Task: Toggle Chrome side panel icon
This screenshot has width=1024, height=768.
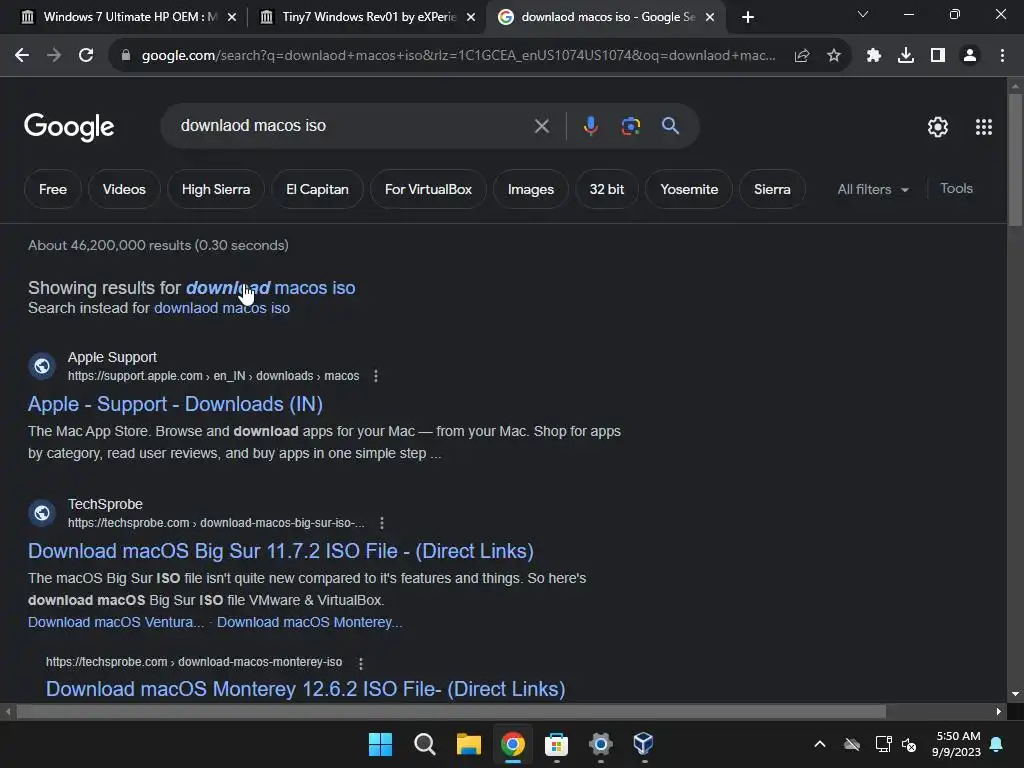Action: click(x=938, y=56)
